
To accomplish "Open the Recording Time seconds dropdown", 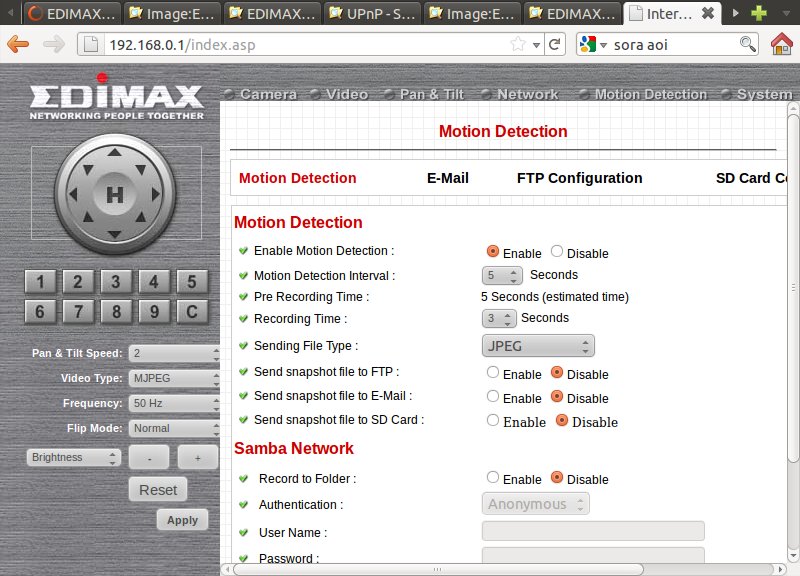I will [499, 318].
